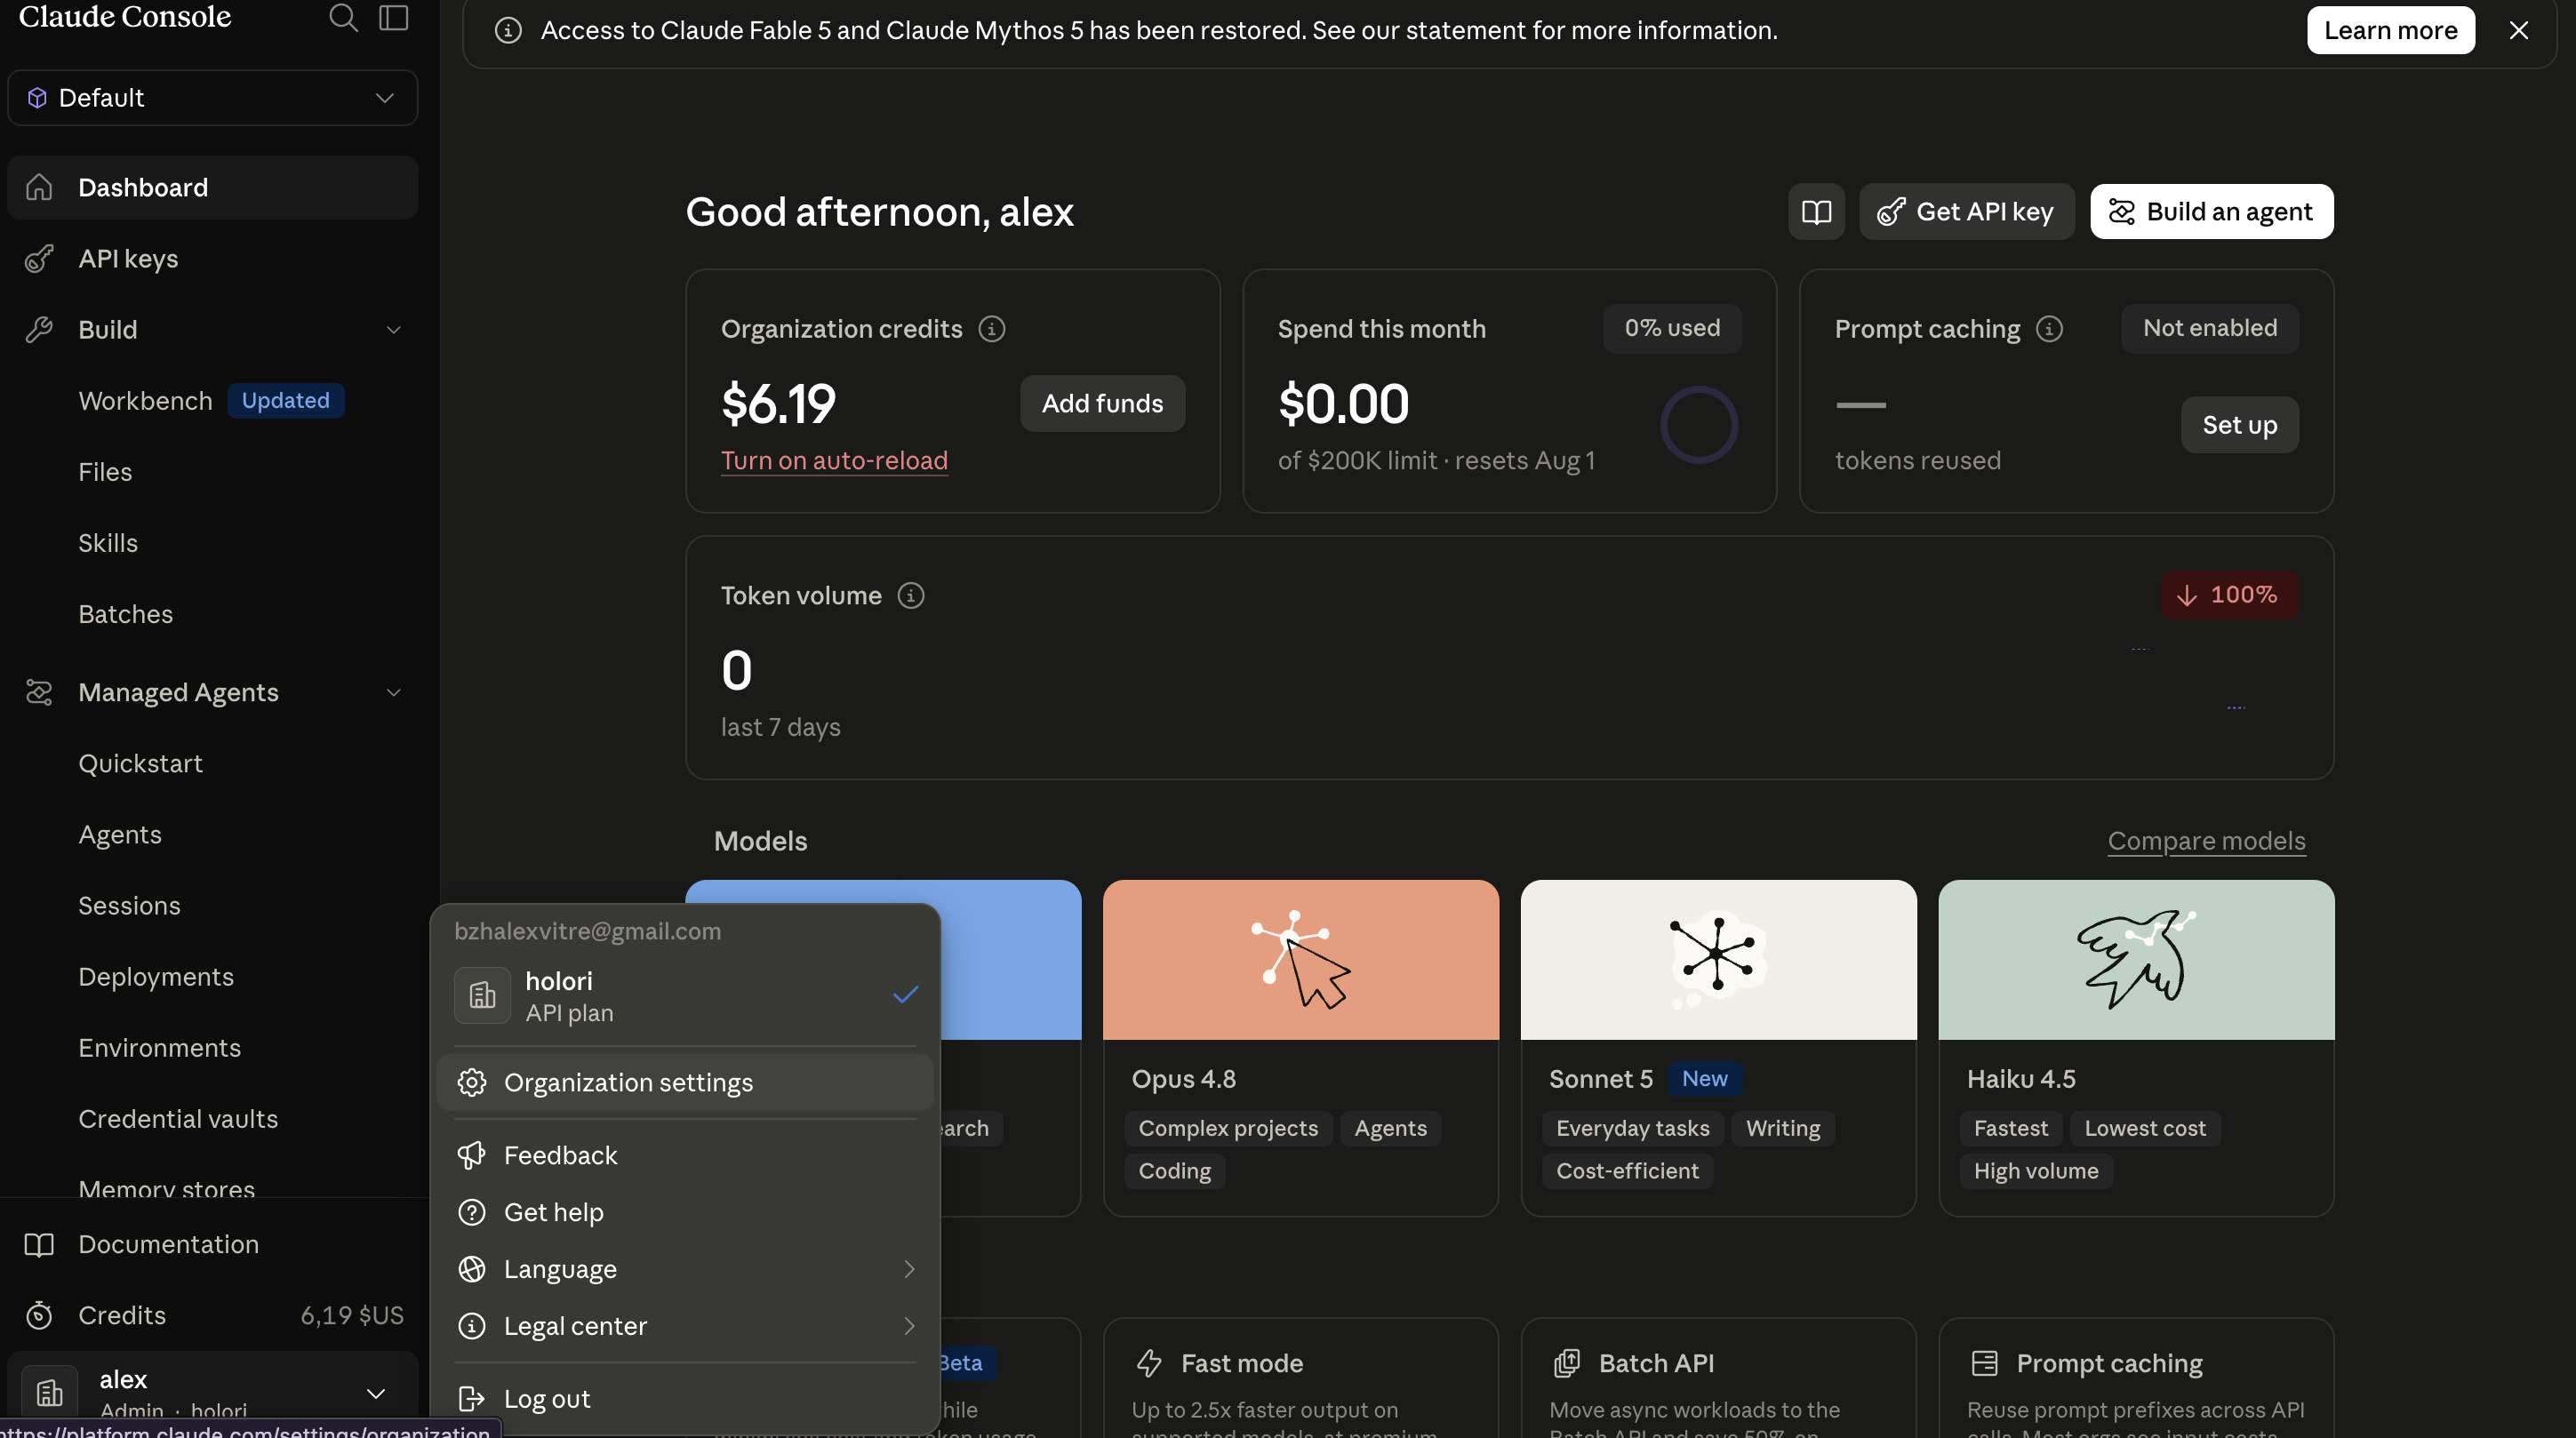Click the Batch API icon
Screen dimensions: 2576x1438
coord(1567,1363)
